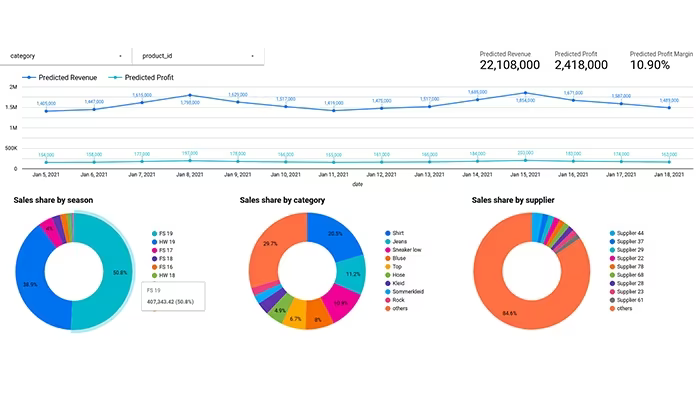Select HW 19 in season legend
Screen dimensions: 700x400
click(163, 242)
